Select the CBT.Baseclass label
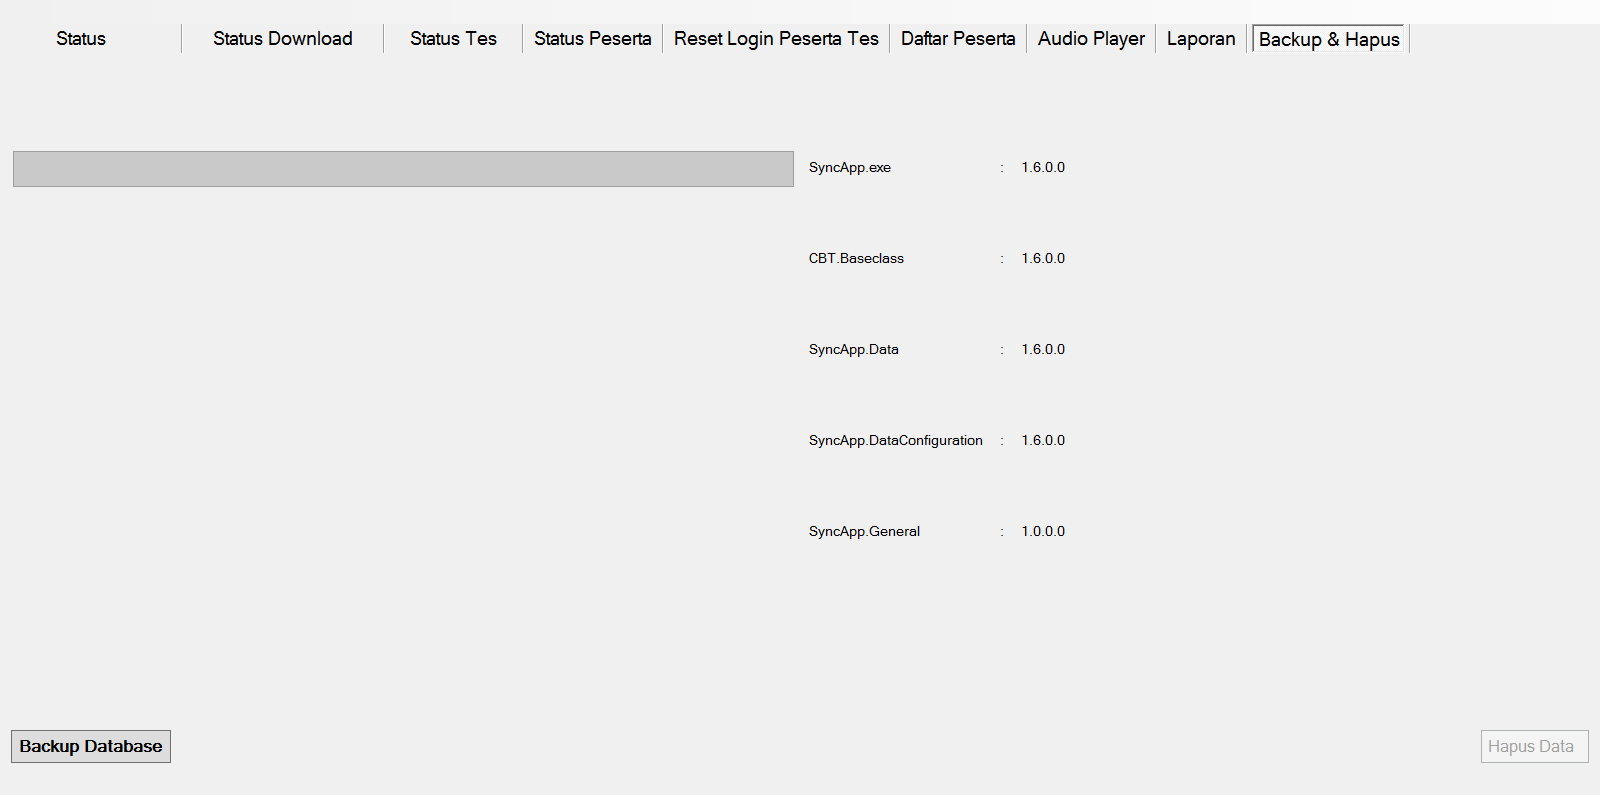The height and width of the screenshot is (795, 1600). pyautogui.click(x=856, y=259)
